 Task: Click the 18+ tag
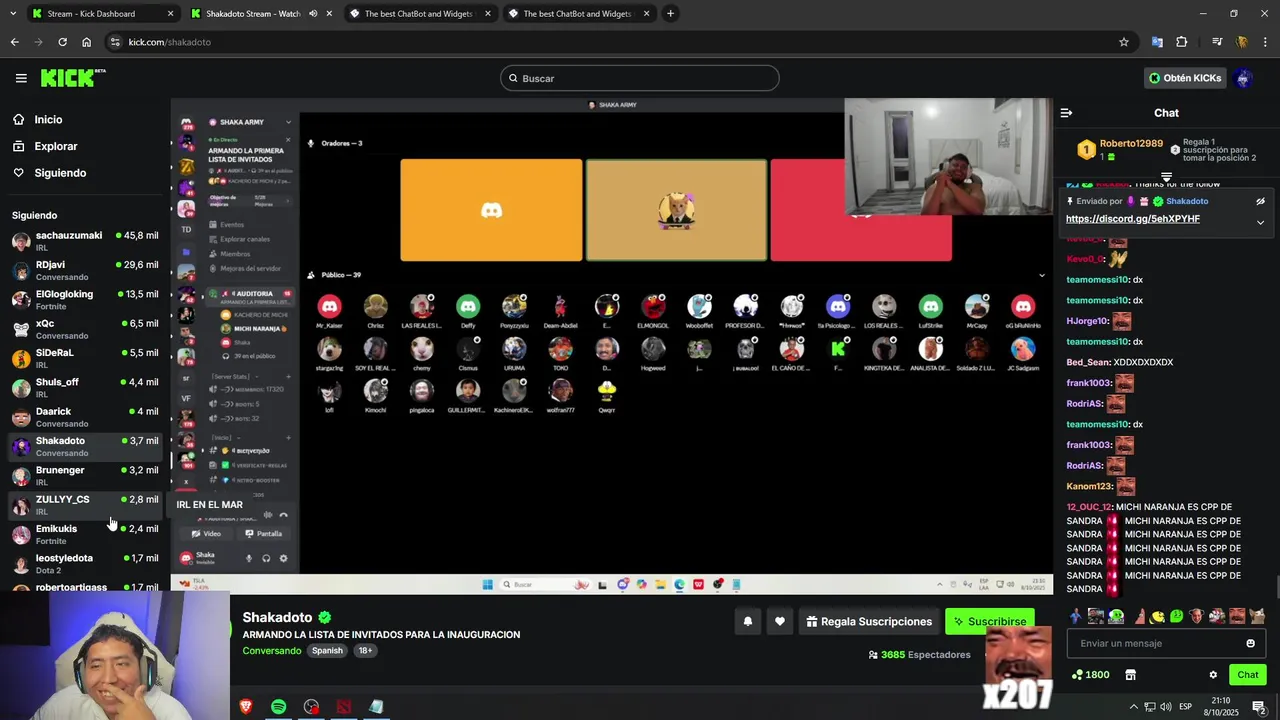tap(365, 651)
